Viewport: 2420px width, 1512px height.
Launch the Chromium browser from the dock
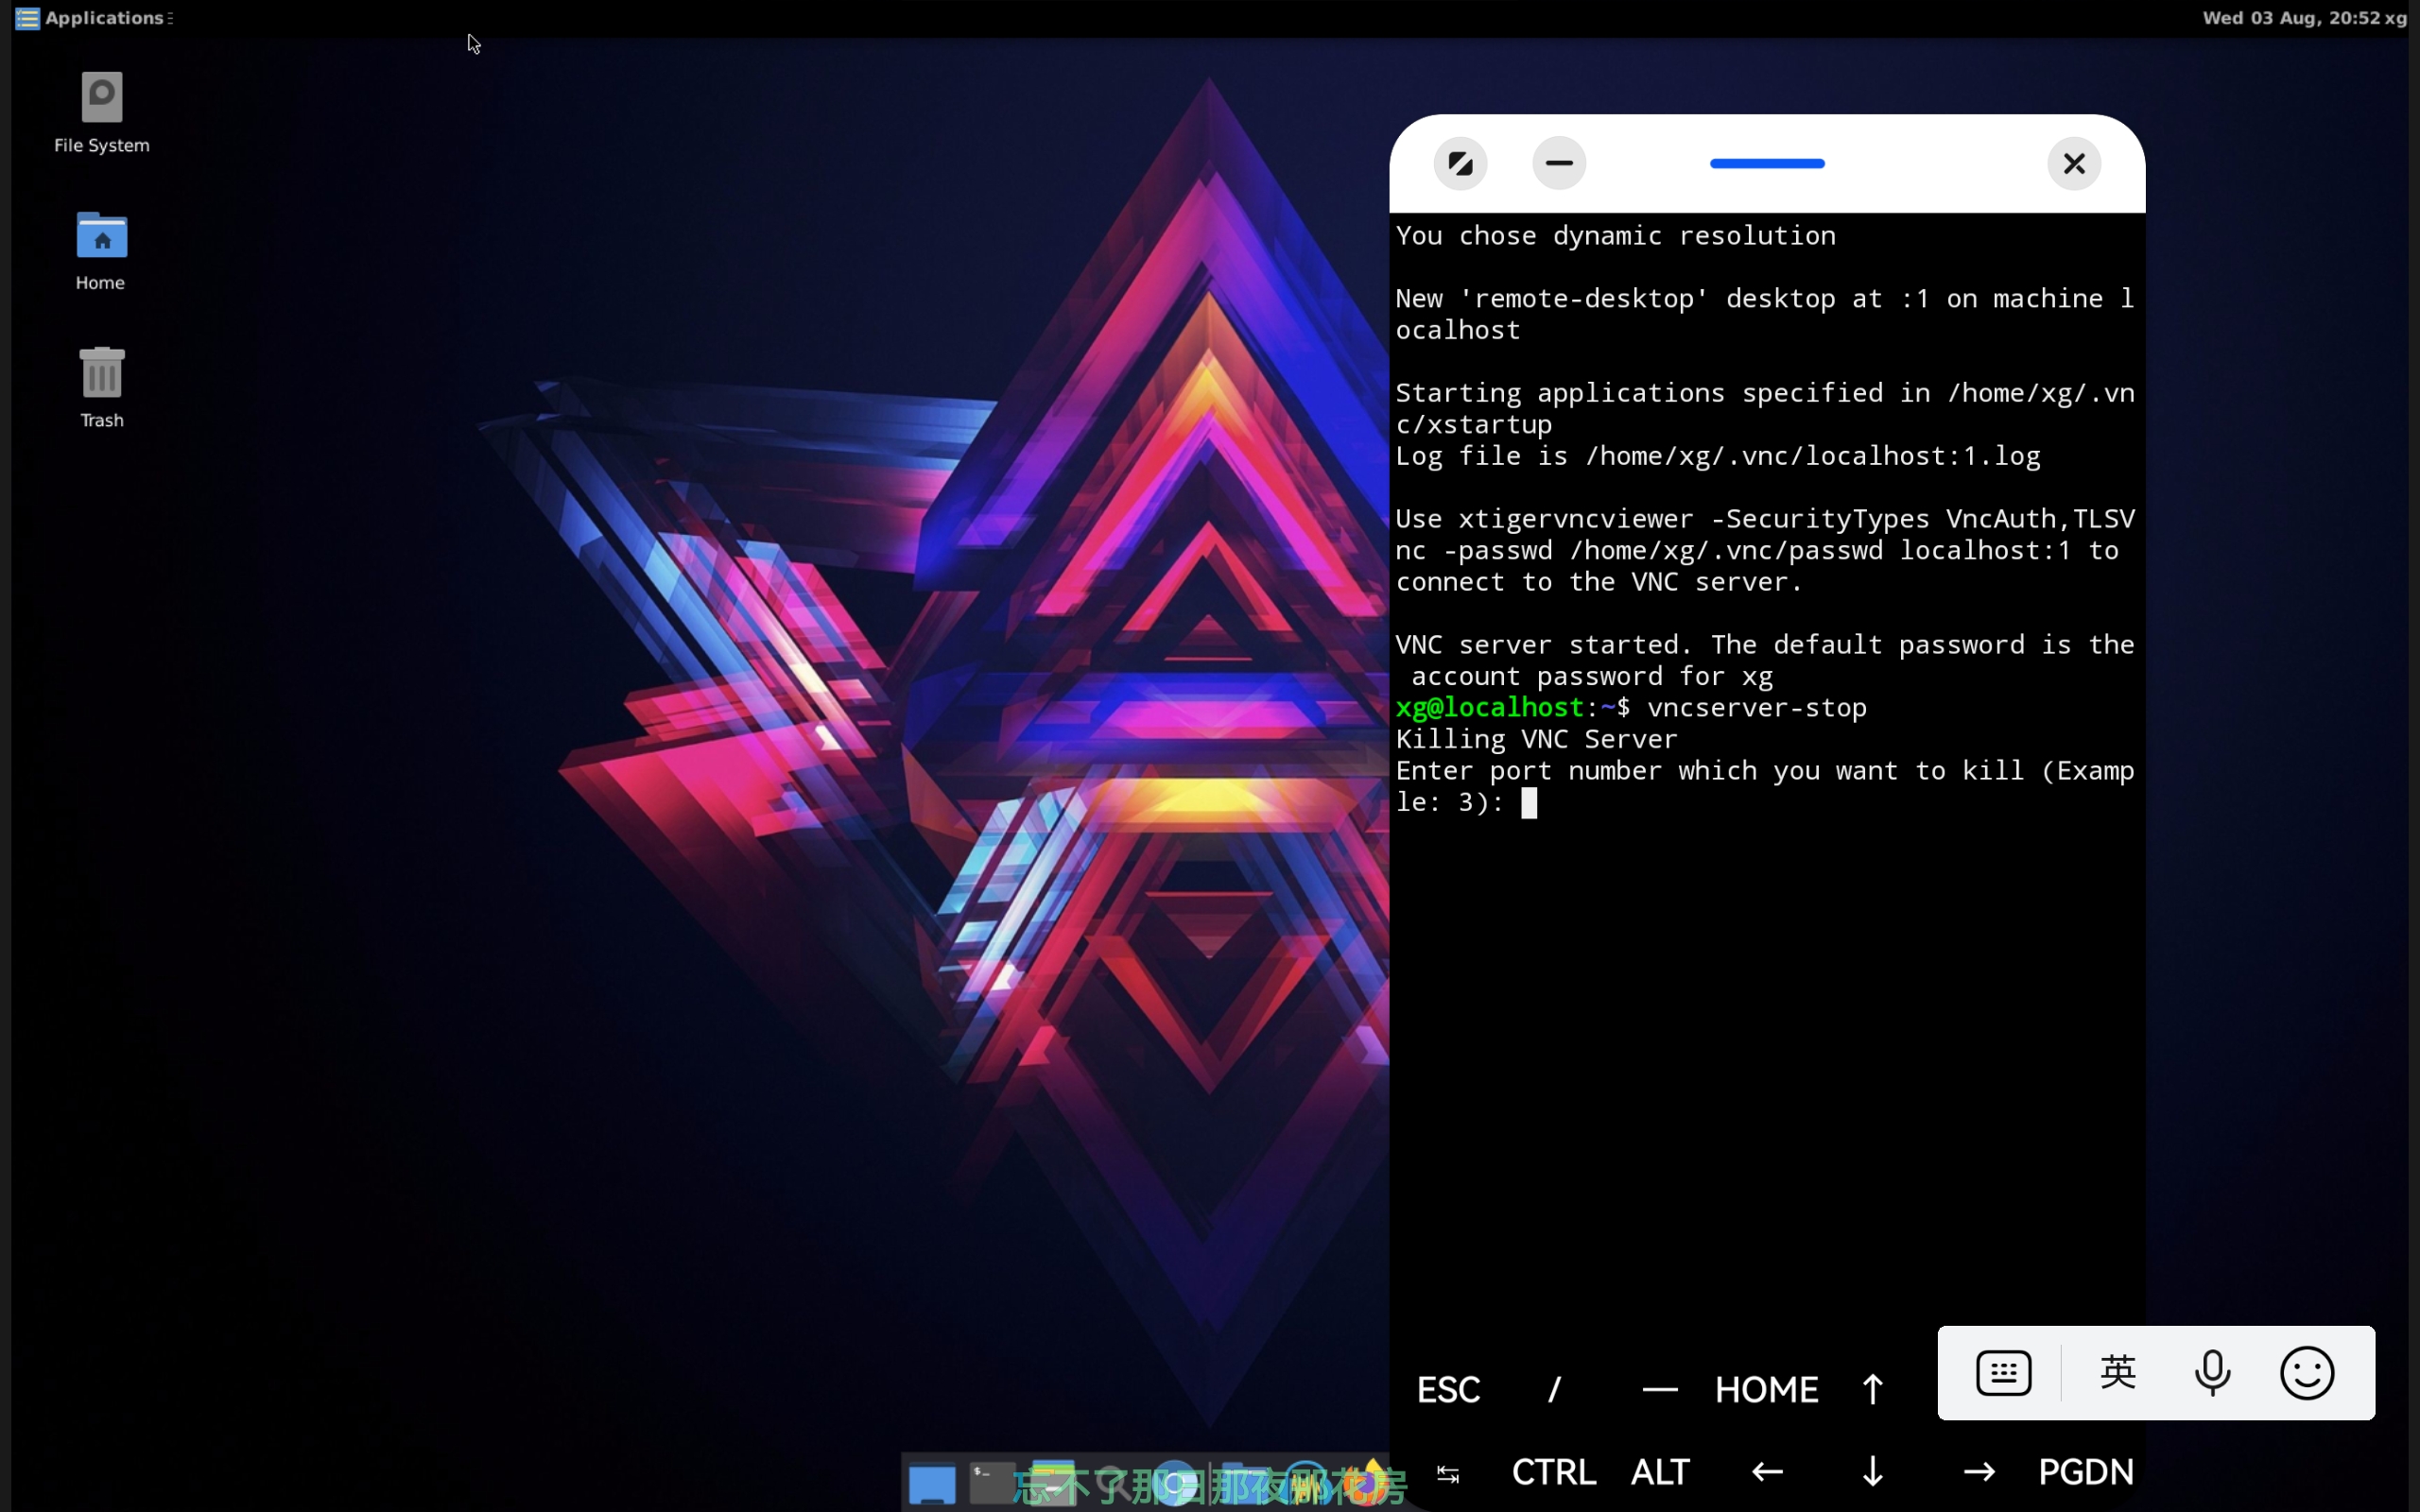(x=1176, y=1484)
